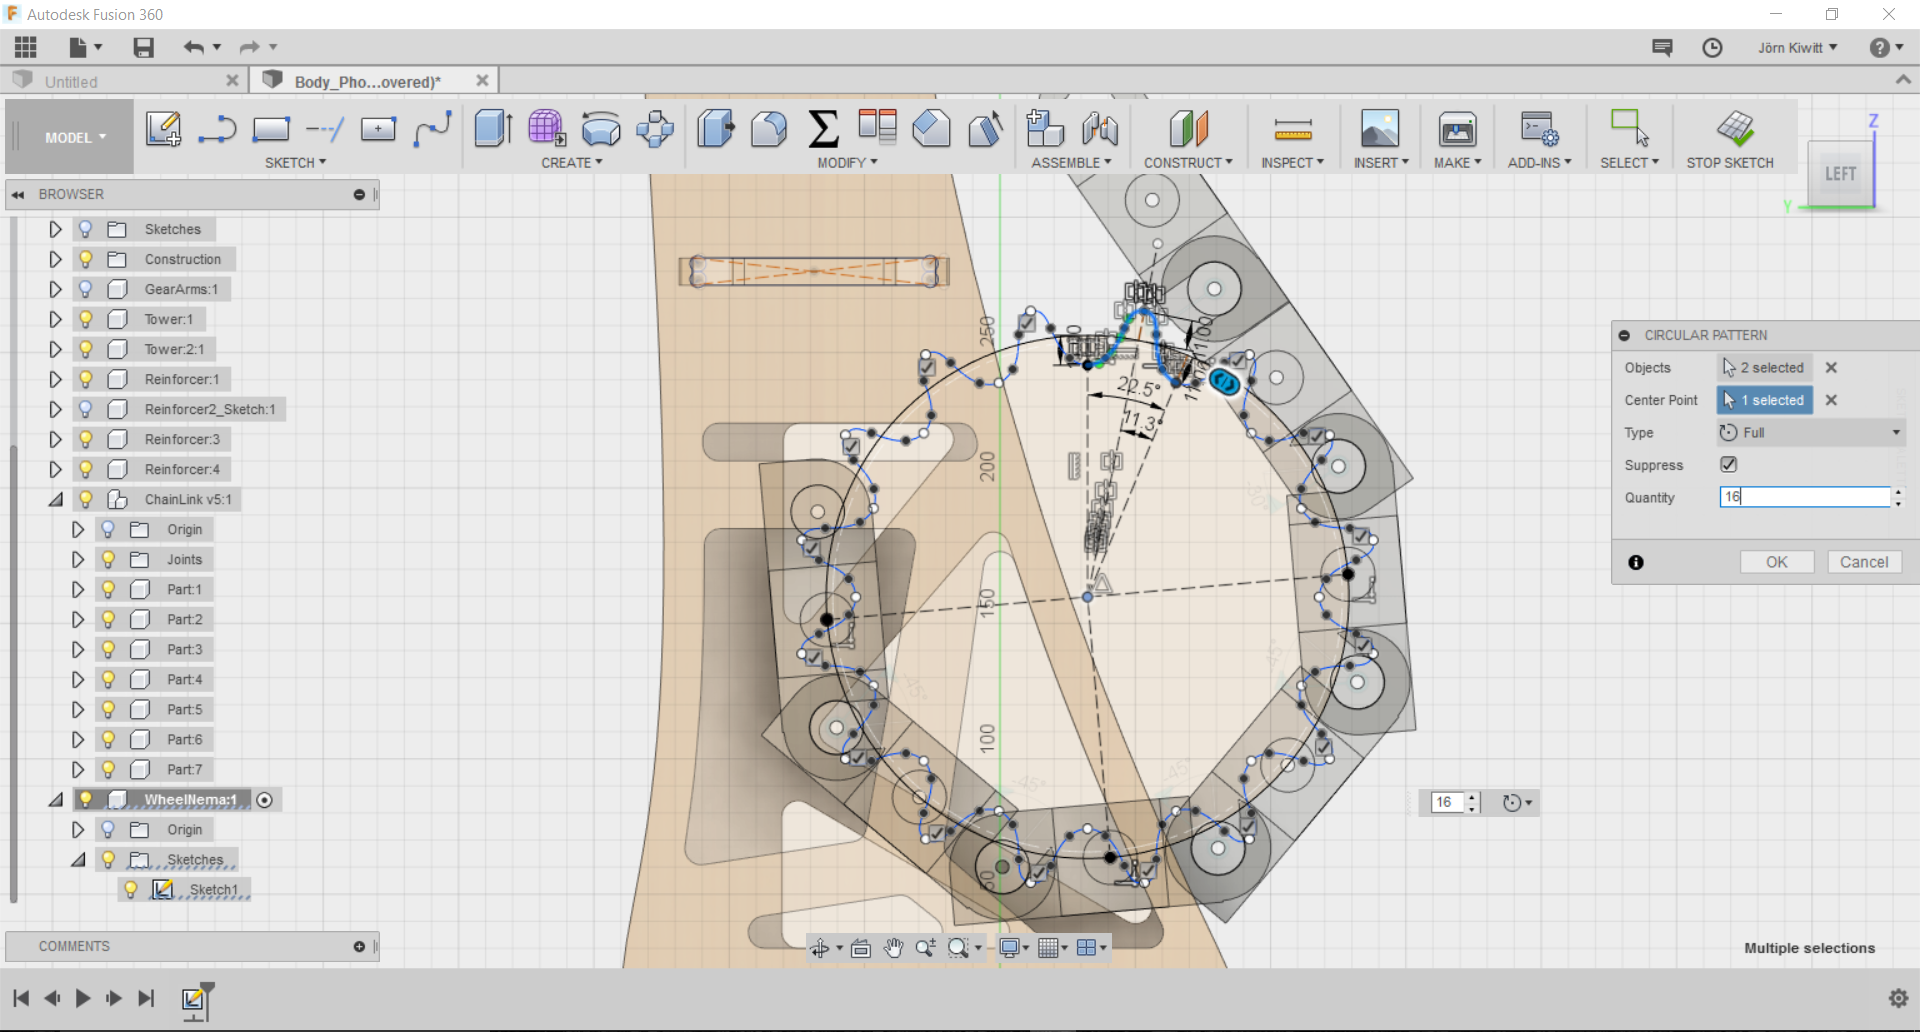Open the Measure tool under Inspect

(x=1292, y=130)
